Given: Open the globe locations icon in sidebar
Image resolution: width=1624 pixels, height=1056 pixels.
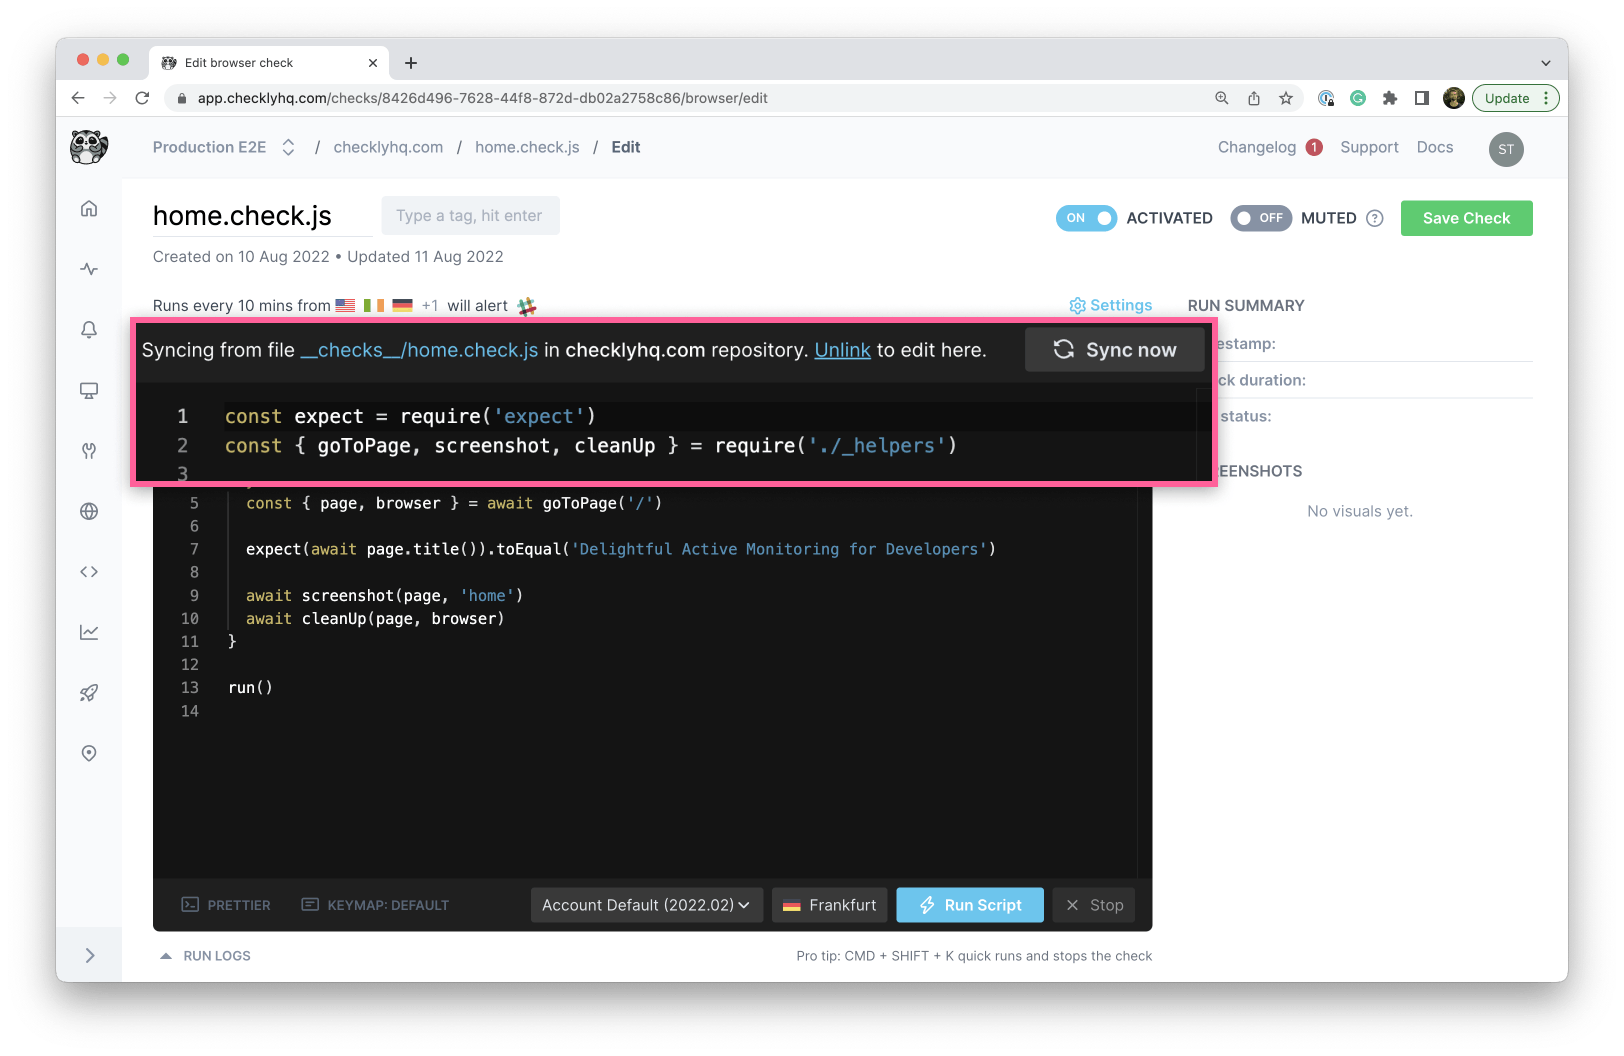Looking at the screenshot, I should 89,511.
